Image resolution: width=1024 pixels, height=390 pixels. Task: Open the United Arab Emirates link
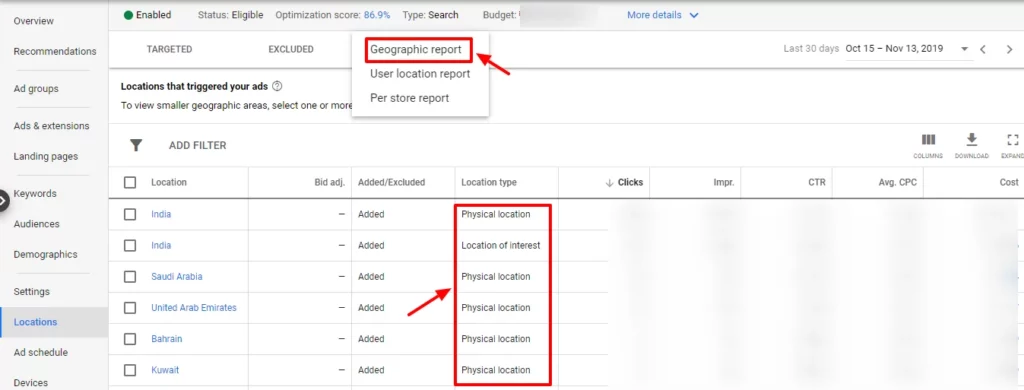(x=194, y=308)
